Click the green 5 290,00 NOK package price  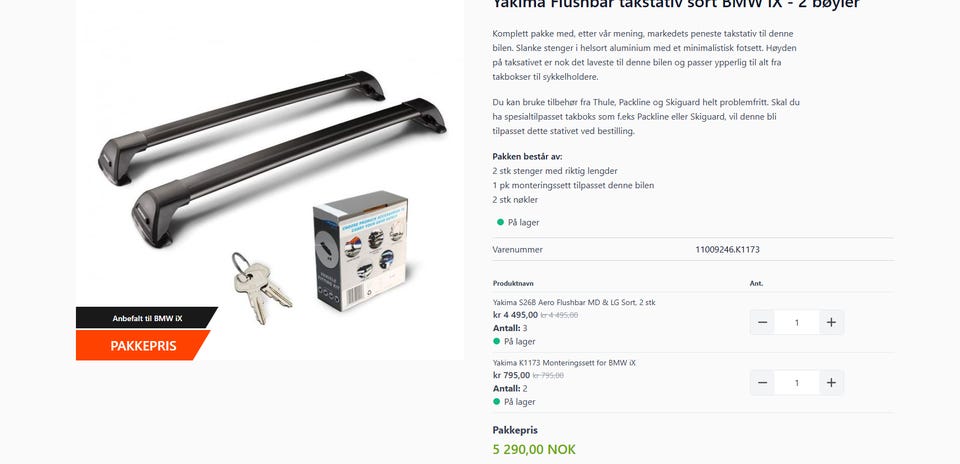coord(534,449)
